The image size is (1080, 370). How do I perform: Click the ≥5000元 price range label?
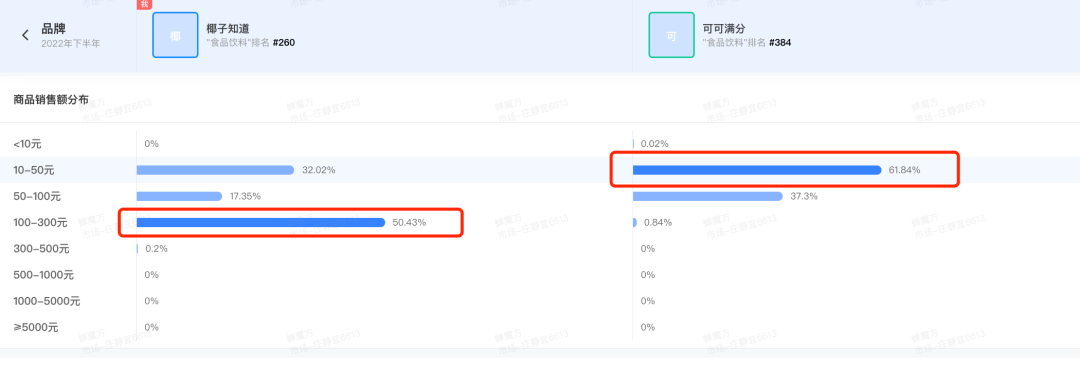click(36, 327)
